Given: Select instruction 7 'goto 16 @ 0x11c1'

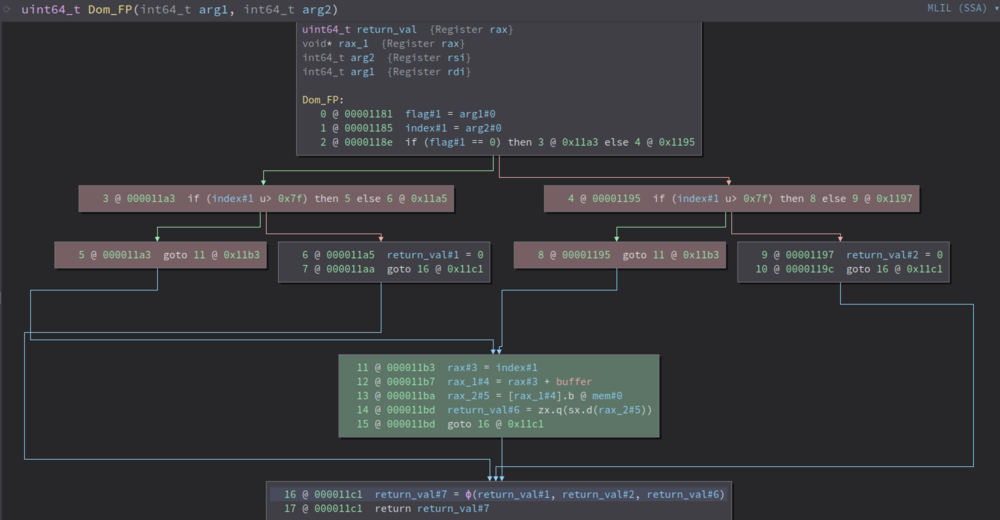Looking at the screenshot, I should (392, 269).
